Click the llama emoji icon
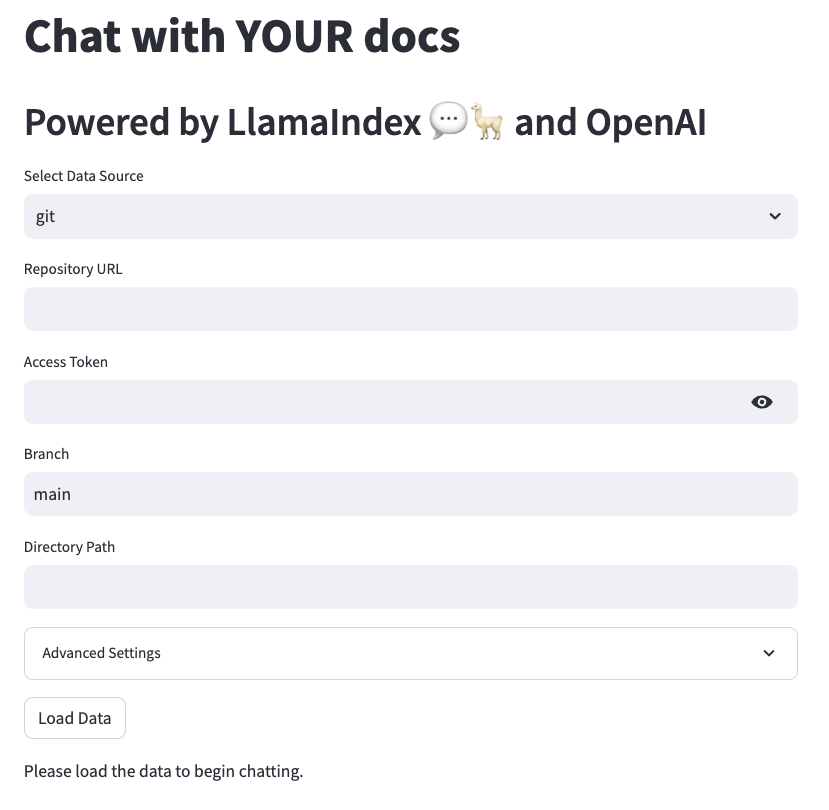 pos(488,122)
